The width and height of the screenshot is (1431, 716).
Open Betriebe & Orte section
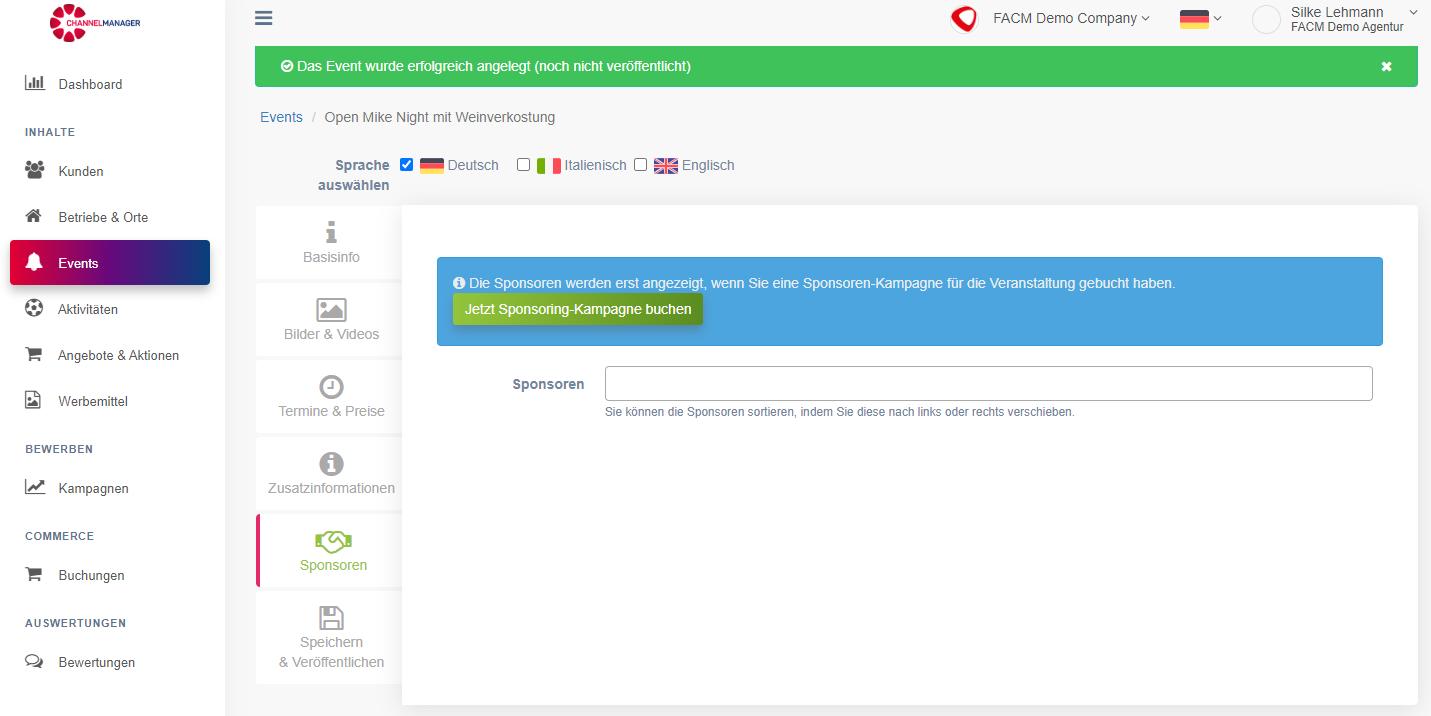pyautogui.click(x=103, y=217)
